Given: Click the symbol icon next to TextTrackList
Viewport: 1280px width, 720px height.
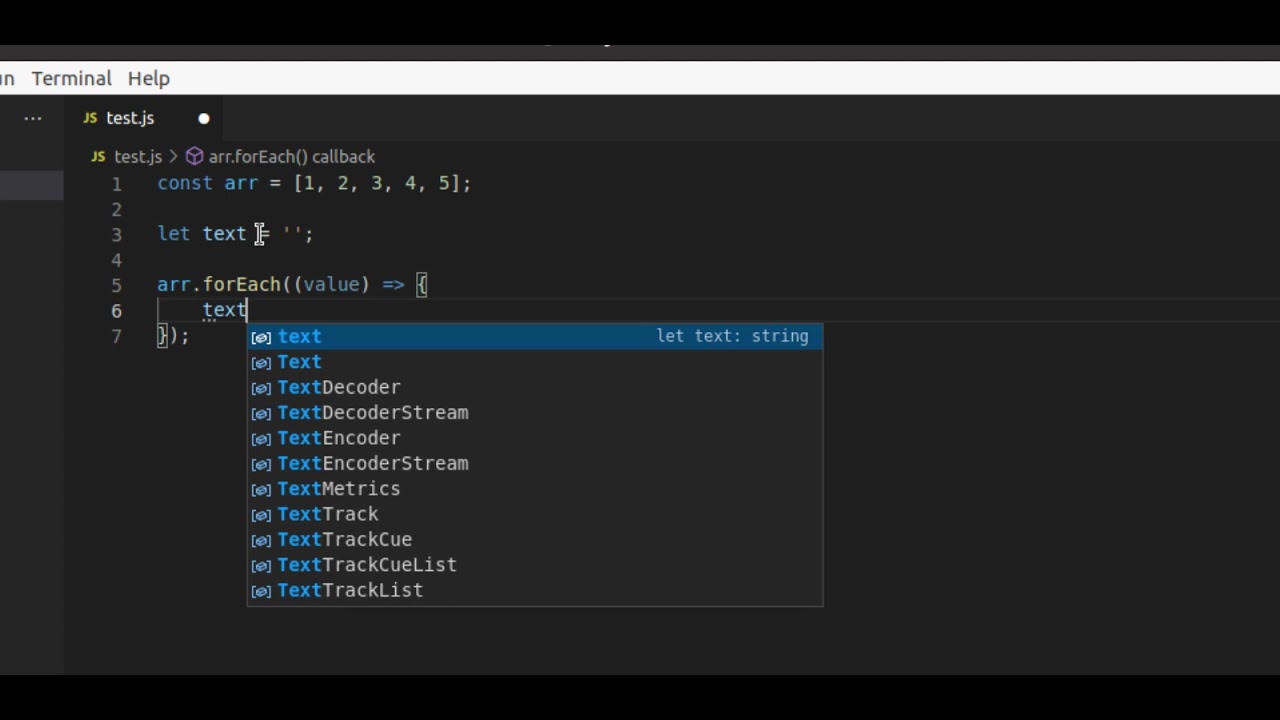Looking at the screenshot, I should 261,591.
